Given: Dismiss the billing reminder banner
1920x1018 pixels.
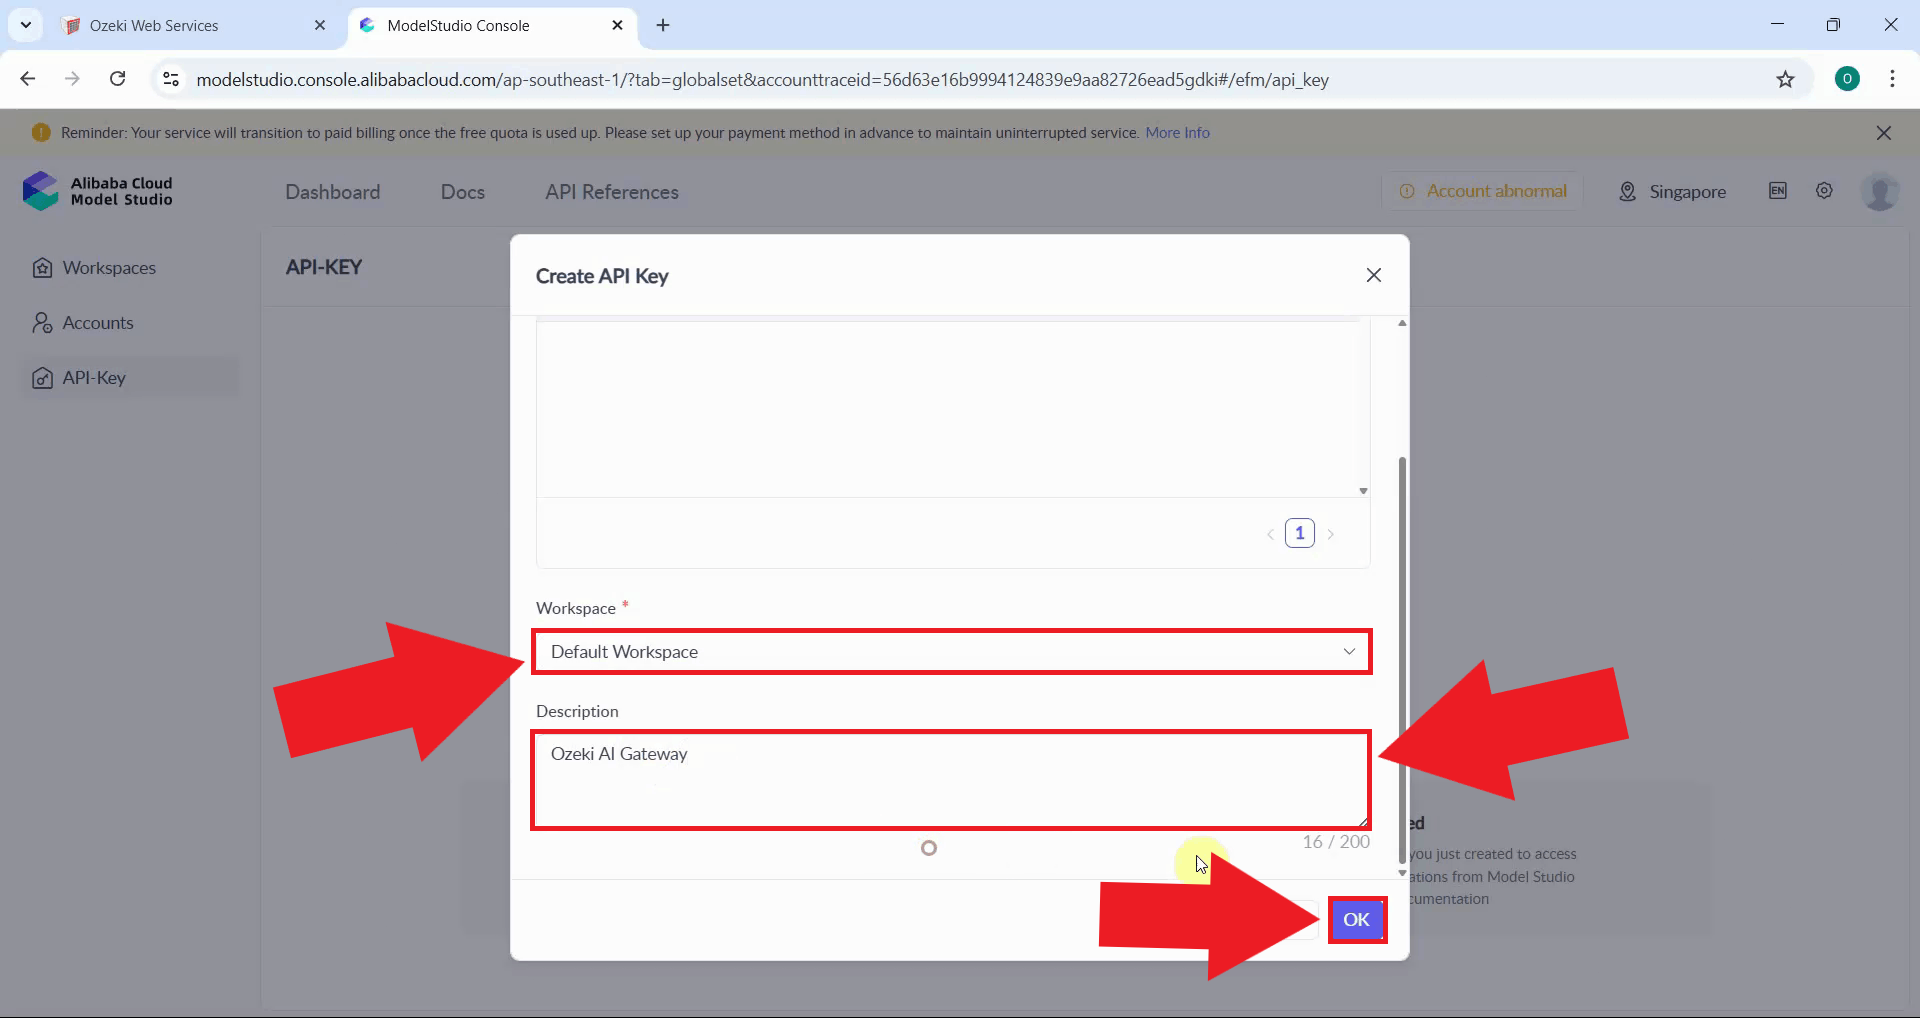Looking at the screenshot, I should click(x=1883, y=133).
